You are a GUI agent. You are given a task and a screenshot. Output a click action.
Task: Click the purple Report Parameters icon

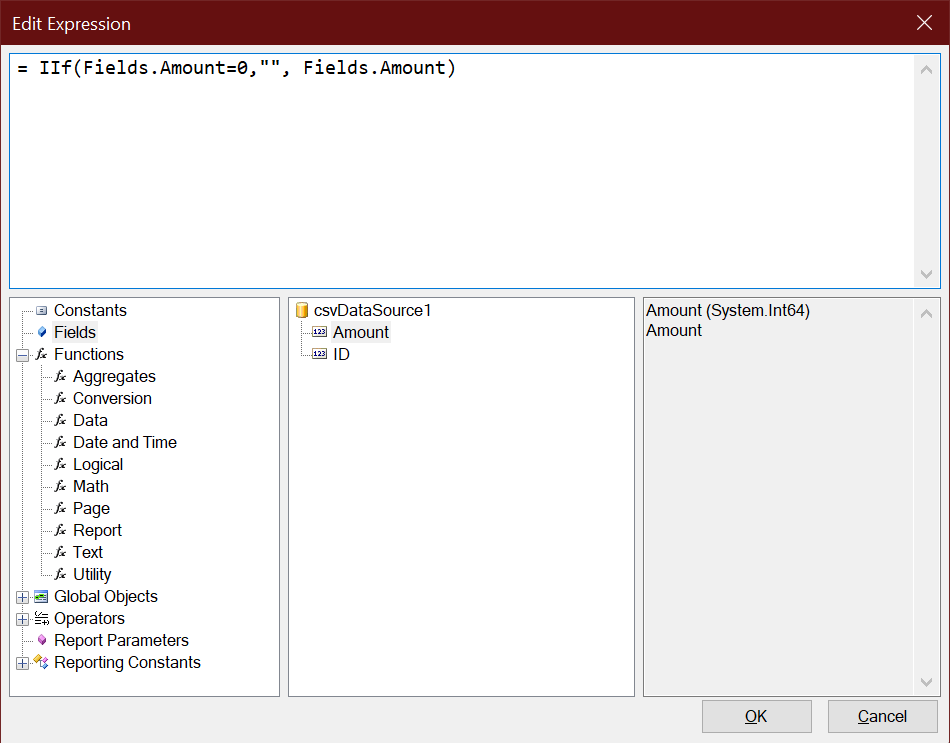(42, 640)
